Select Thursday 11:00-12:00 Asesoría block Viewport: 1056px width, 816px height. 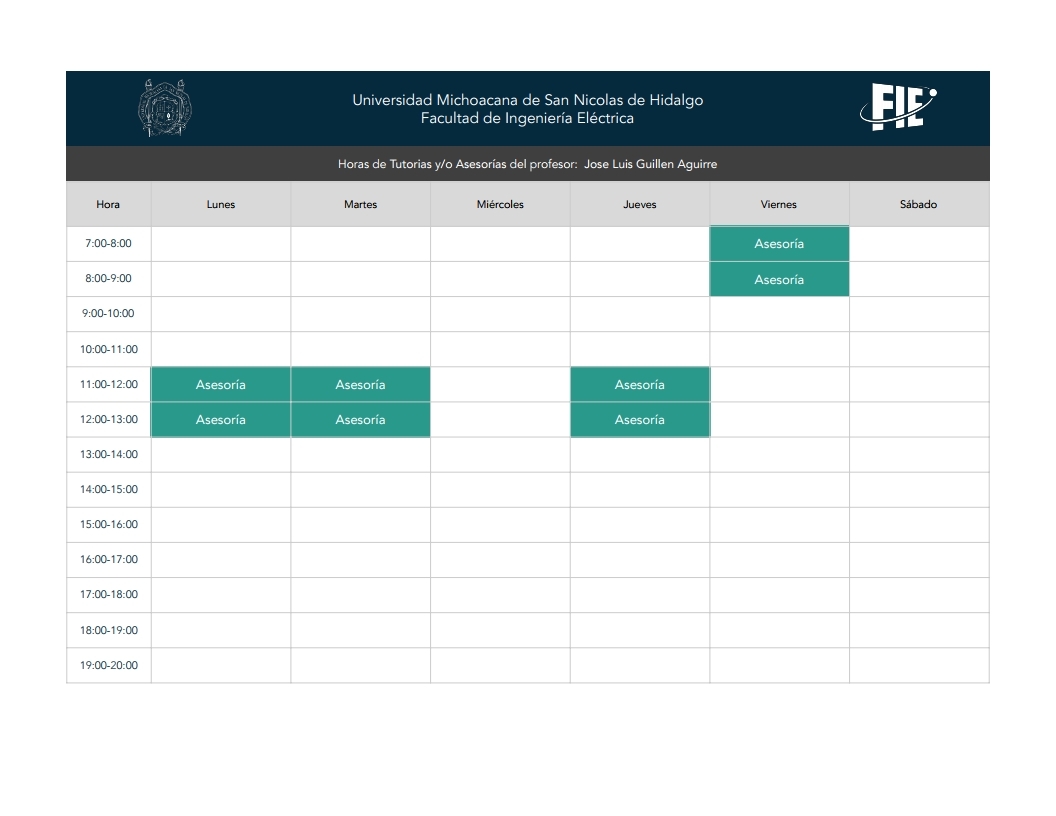coord(640,384)
